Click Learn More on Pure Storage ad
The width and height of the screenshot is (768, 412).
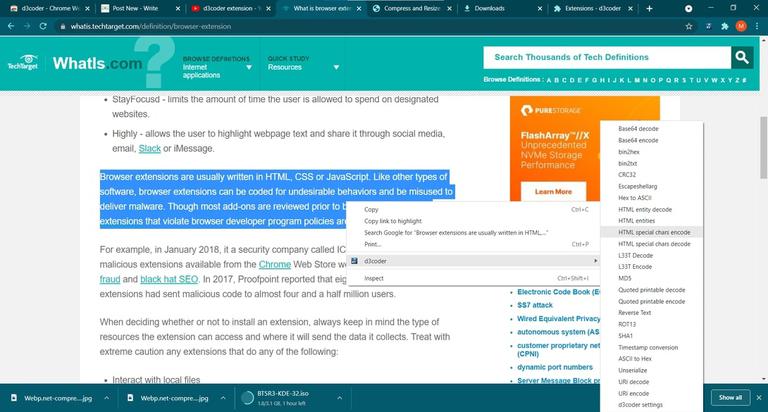tap(553, 192)
